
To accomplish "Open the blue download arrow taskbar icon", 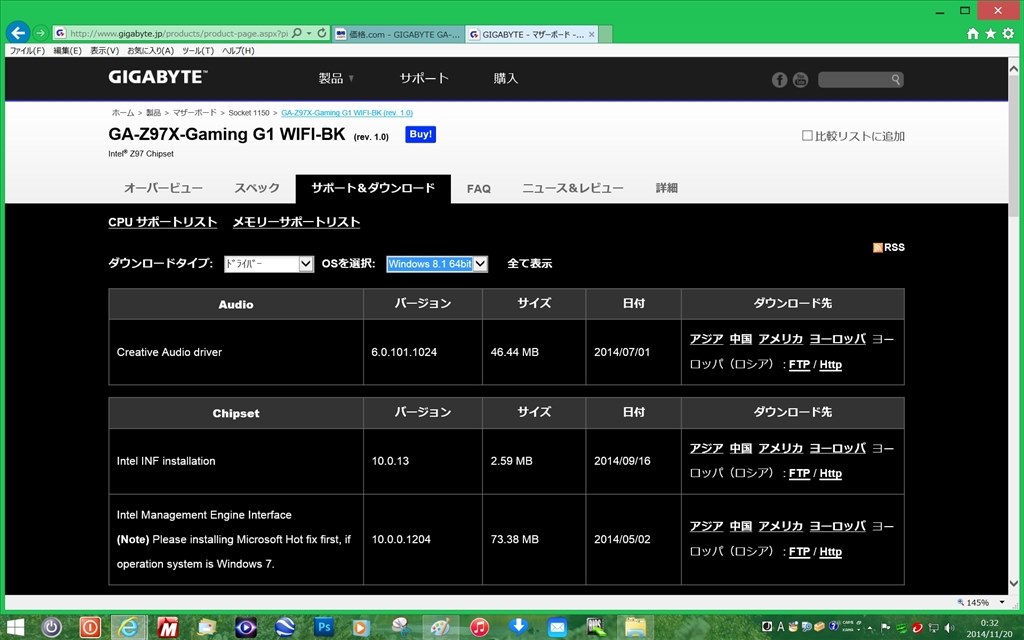I will coord(519,626).
